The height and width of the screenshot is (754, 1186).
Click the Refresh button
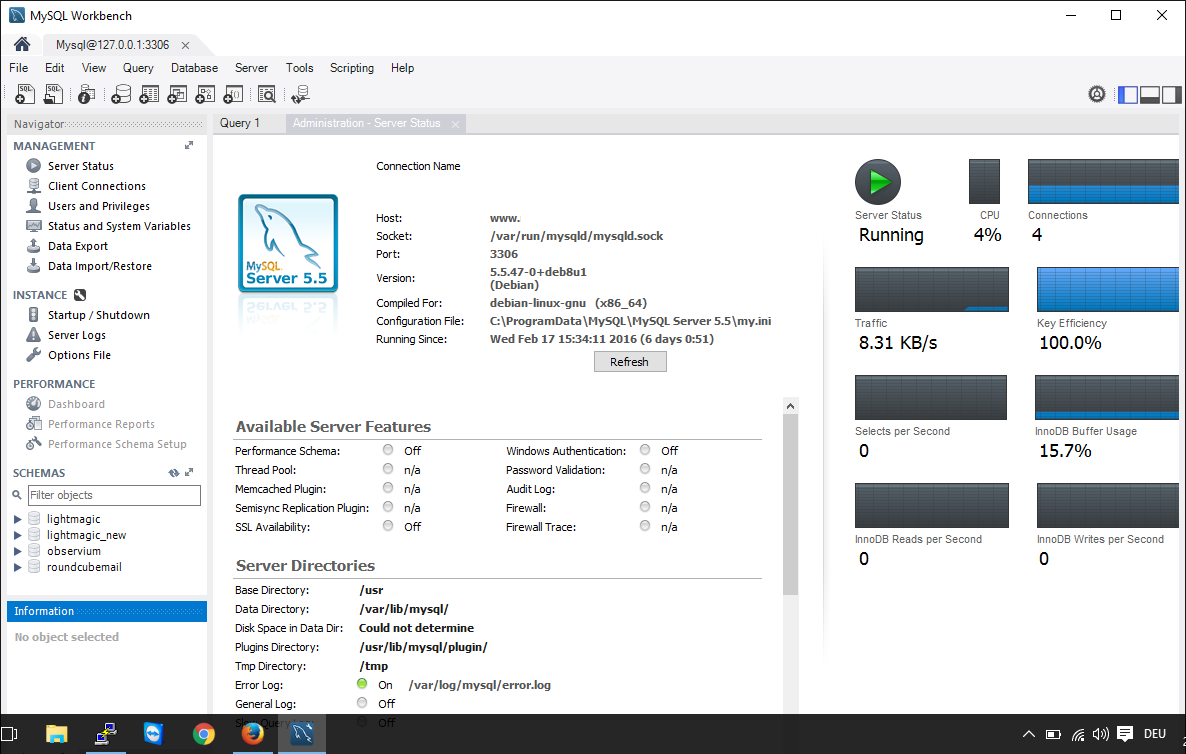(630, 362)
